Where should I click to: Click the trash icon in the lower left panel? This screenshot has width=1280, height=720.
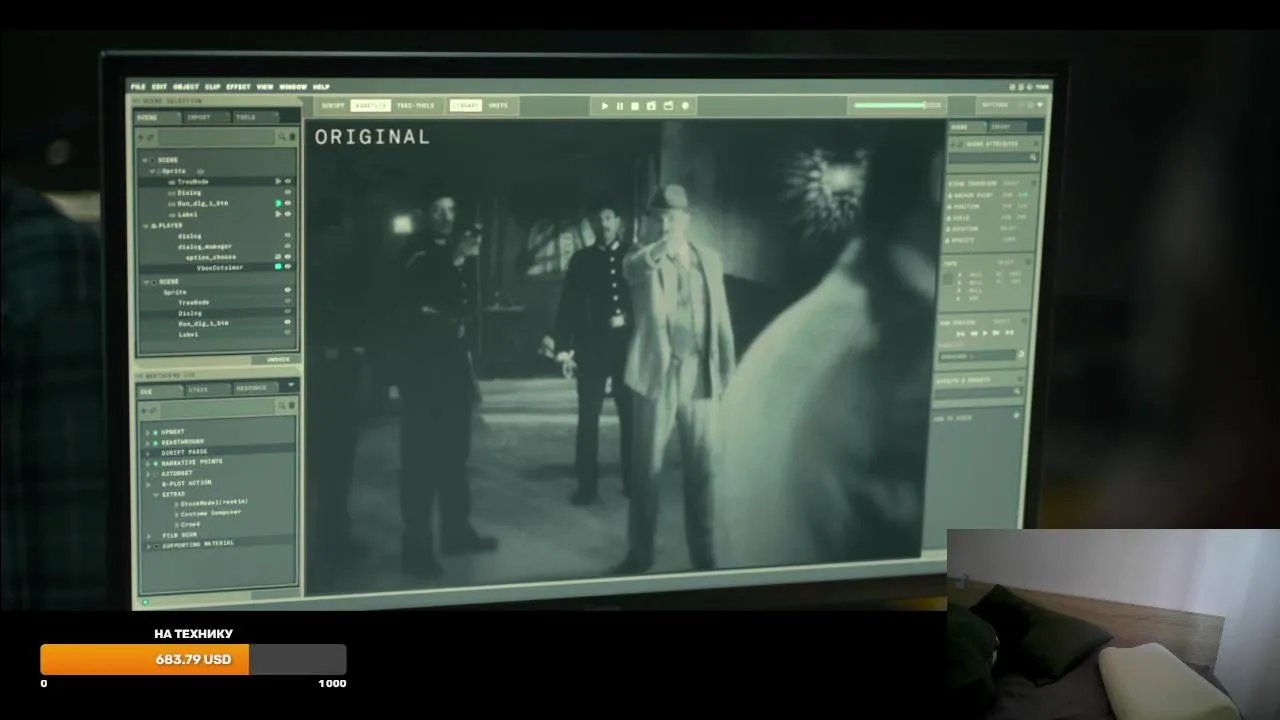click(x=292, y=405)
